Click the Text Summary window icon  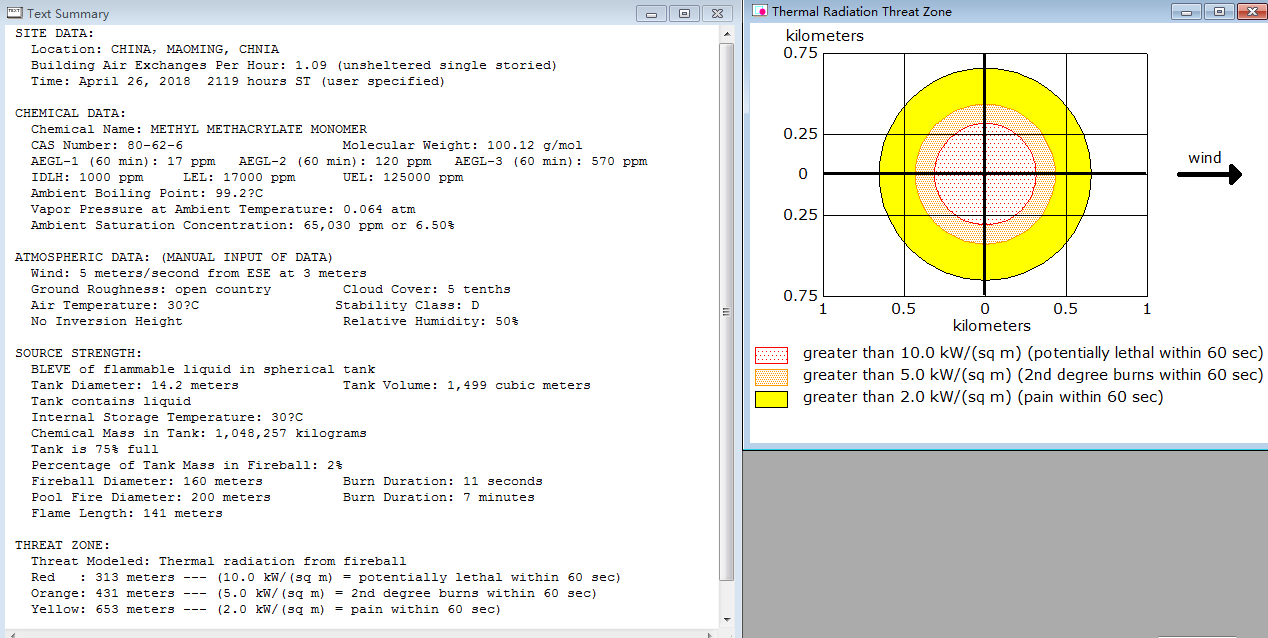pyautogui.click(x=14, y=13)
